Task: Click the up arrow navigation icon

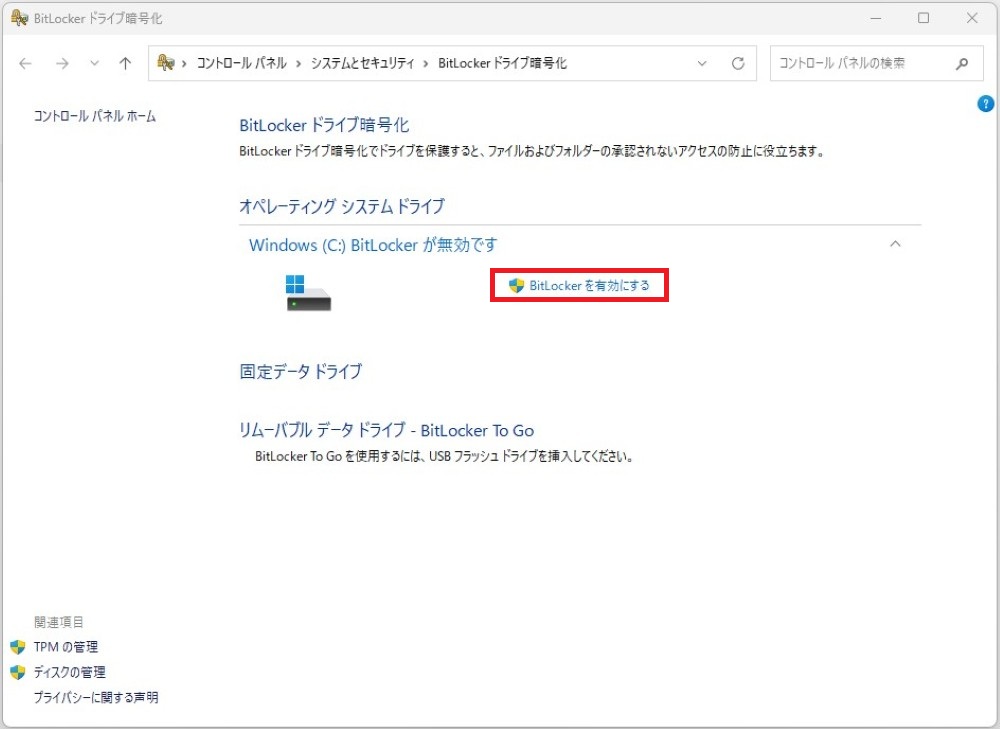Action: (x=124, y=62)
